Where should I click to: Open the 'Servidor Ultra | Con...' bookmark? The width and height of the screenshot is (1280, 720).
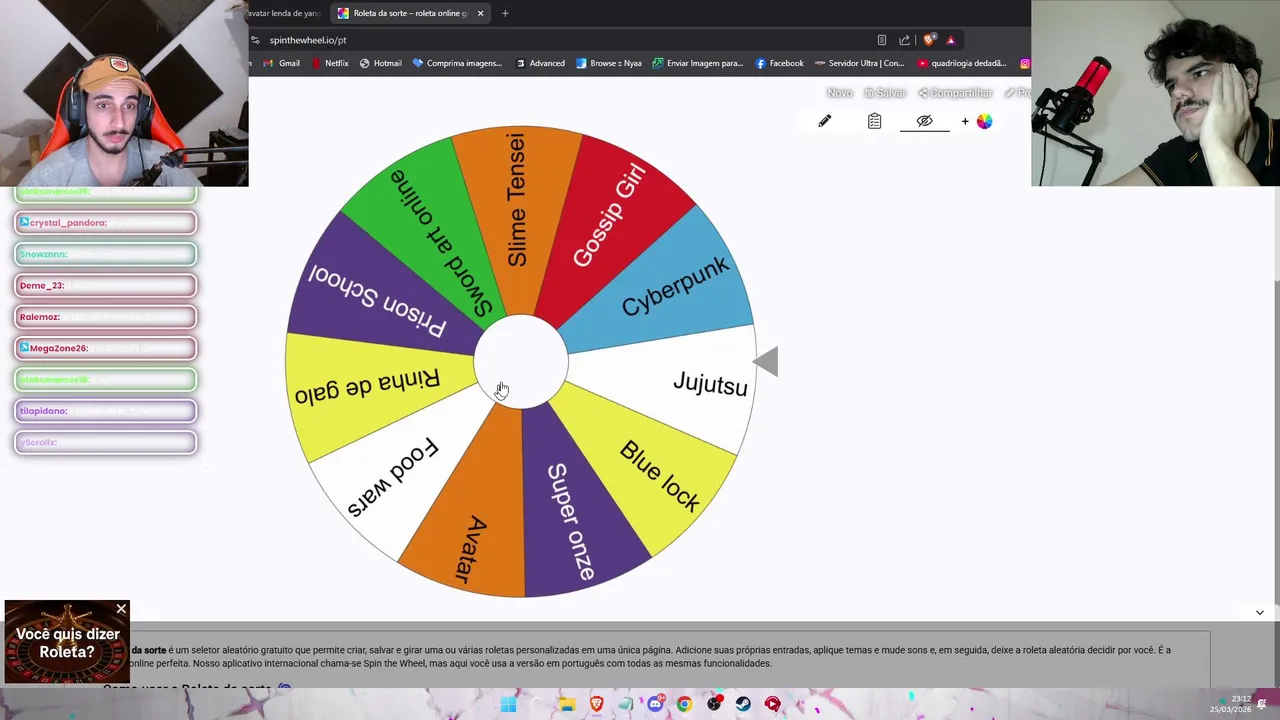point(859,63)
